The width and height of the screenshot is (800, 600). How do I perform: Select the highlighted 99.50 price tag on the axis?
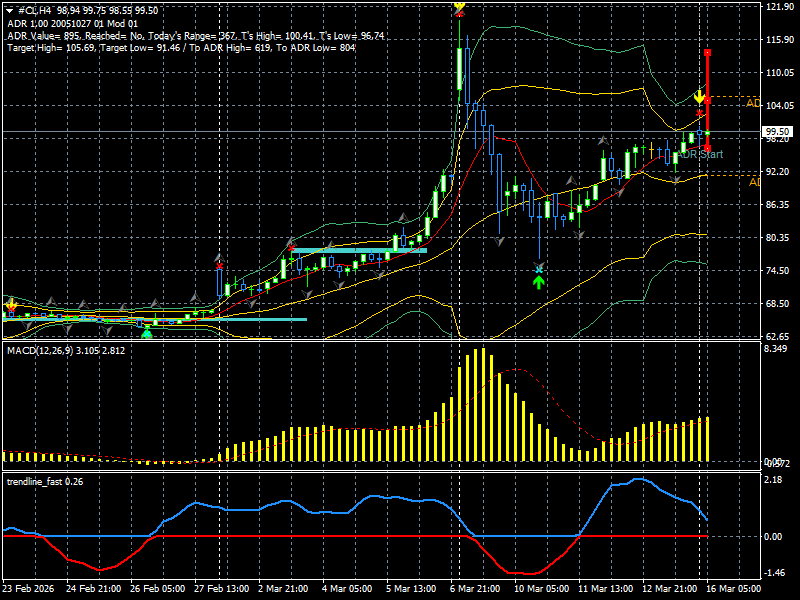776,131
